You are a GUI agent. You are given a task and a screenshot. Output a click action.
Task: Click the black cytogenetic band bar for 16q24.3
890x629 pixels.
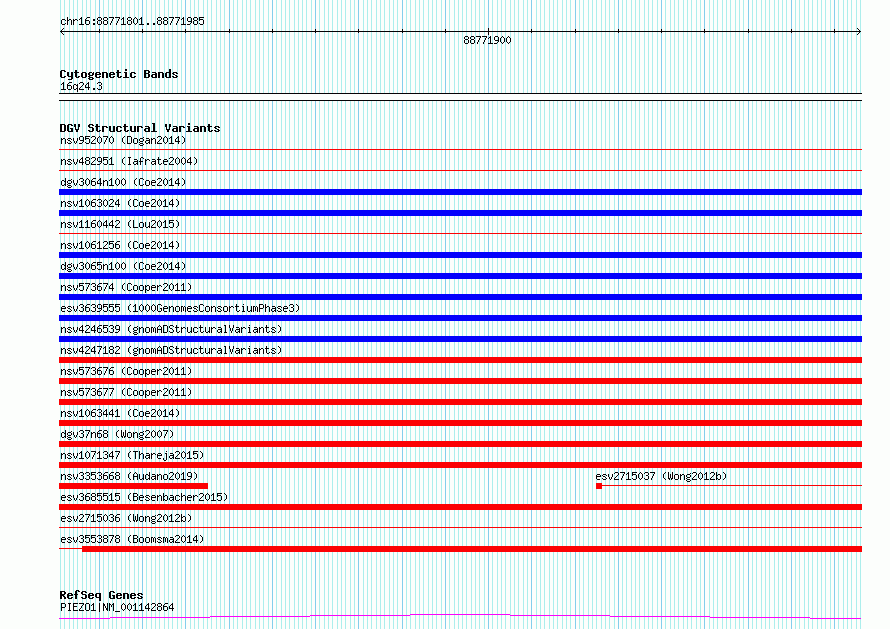click(460, 97)
